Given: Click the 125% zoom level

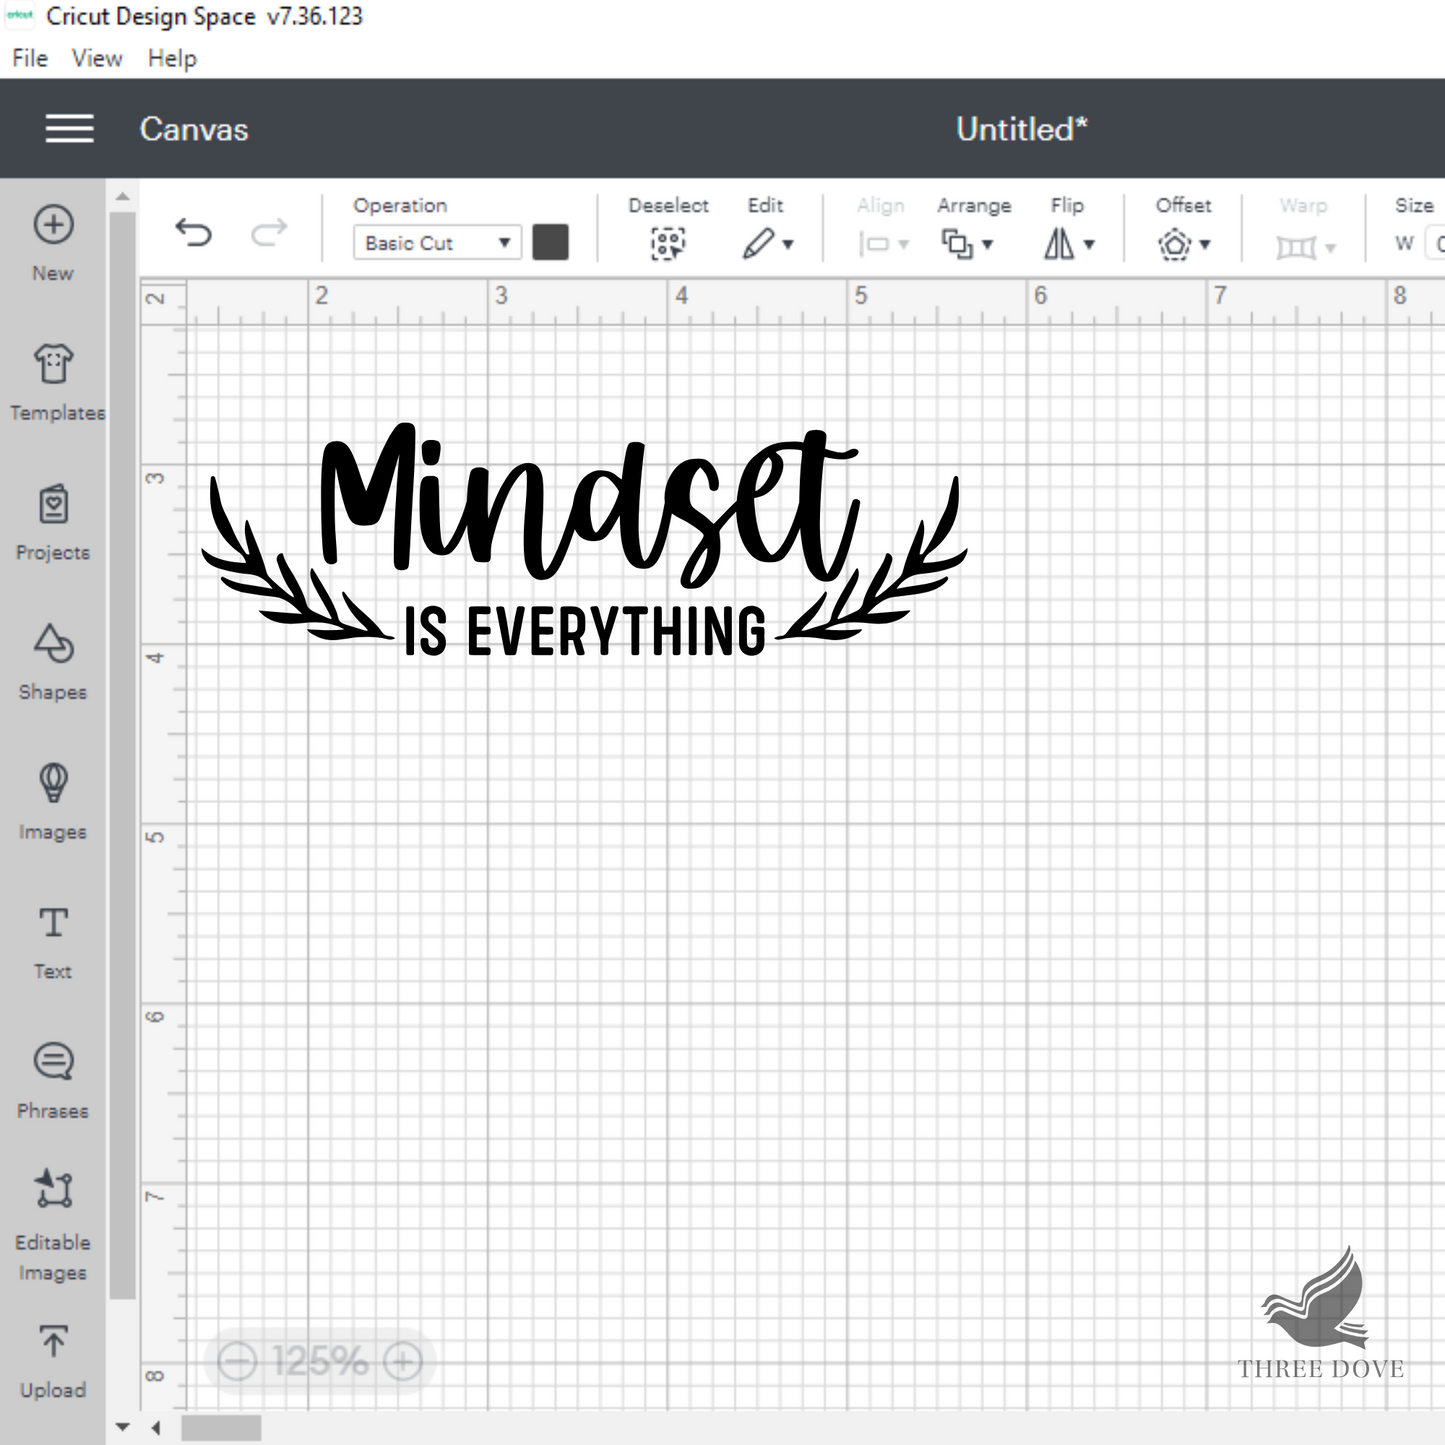Looking at the screenshot, I should coord(320,1361).
